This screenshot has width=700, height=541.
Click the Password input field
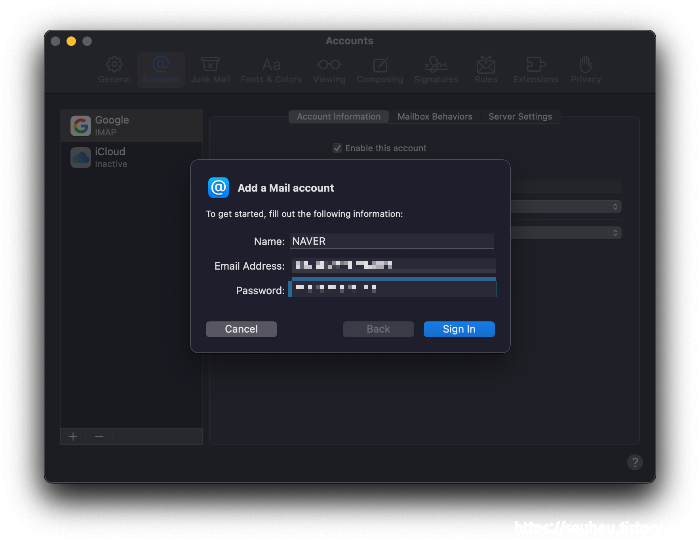click(393, 288)
